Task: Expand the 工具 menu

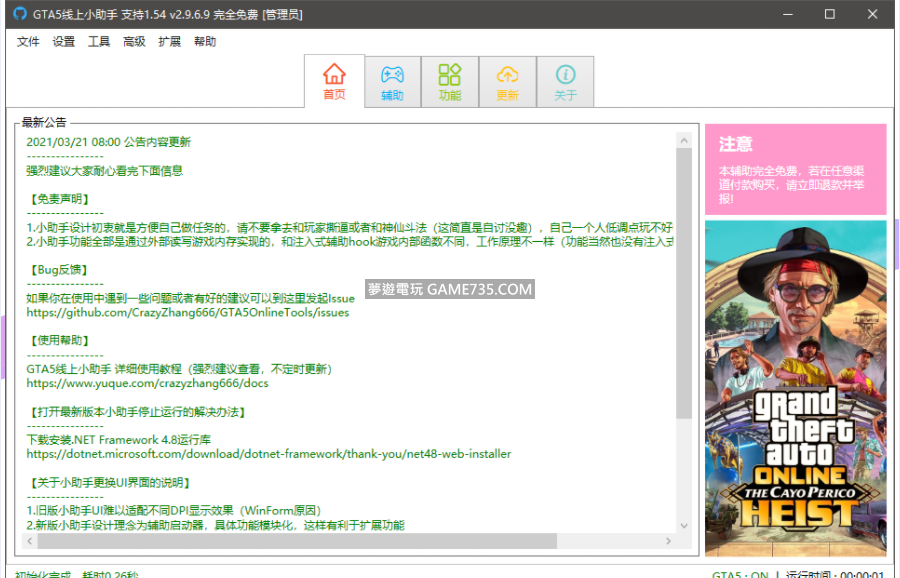Action: (99, 42)
